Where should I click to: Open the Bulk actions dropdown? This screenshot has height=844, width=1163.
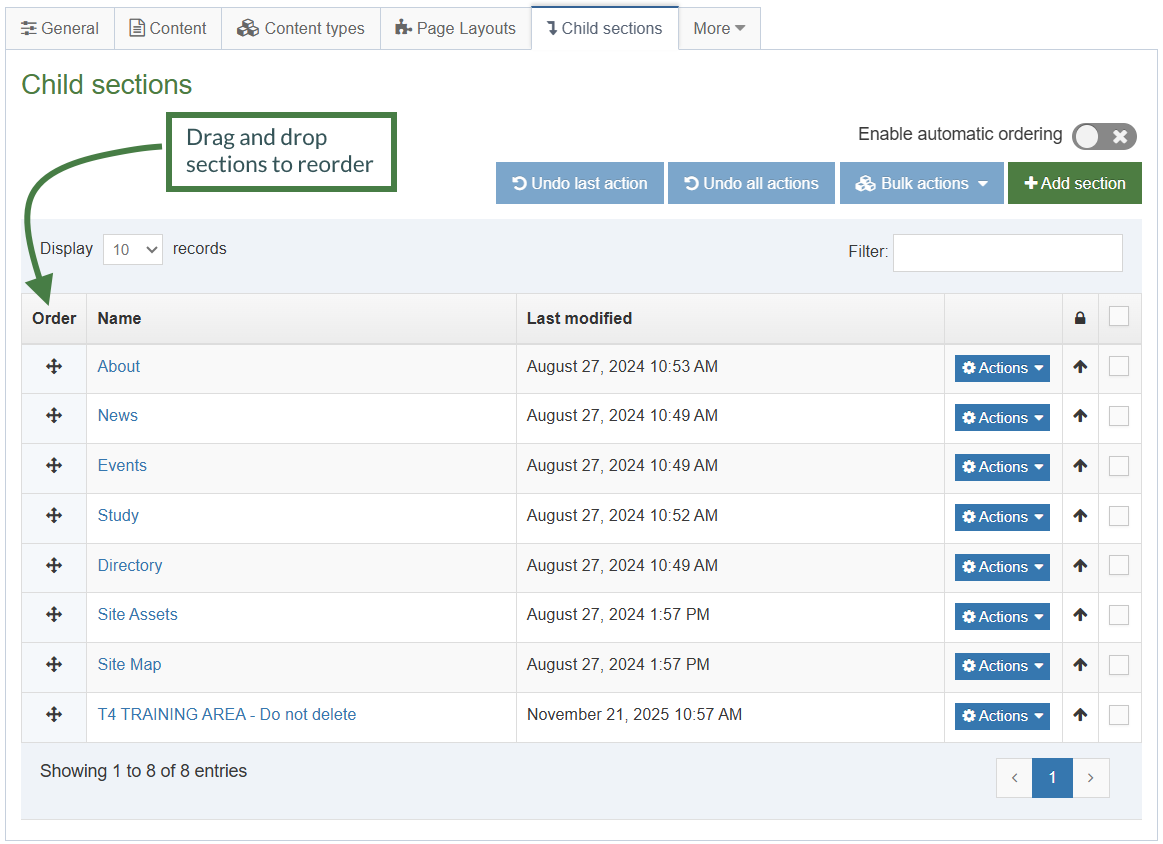click(x=921, y=183)
